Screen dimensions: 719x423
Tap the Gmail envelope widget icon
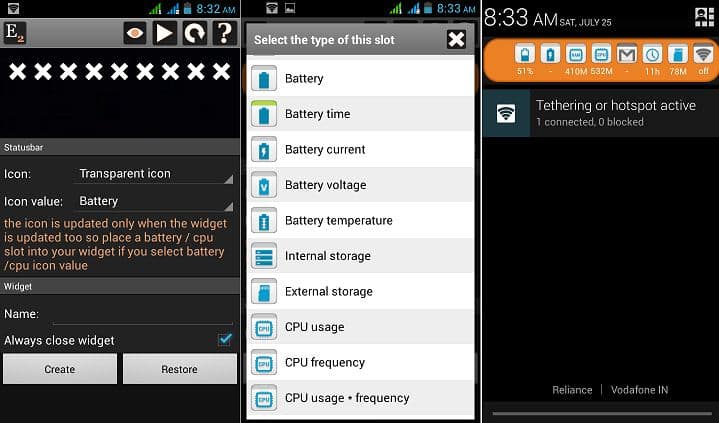[626, 56]
